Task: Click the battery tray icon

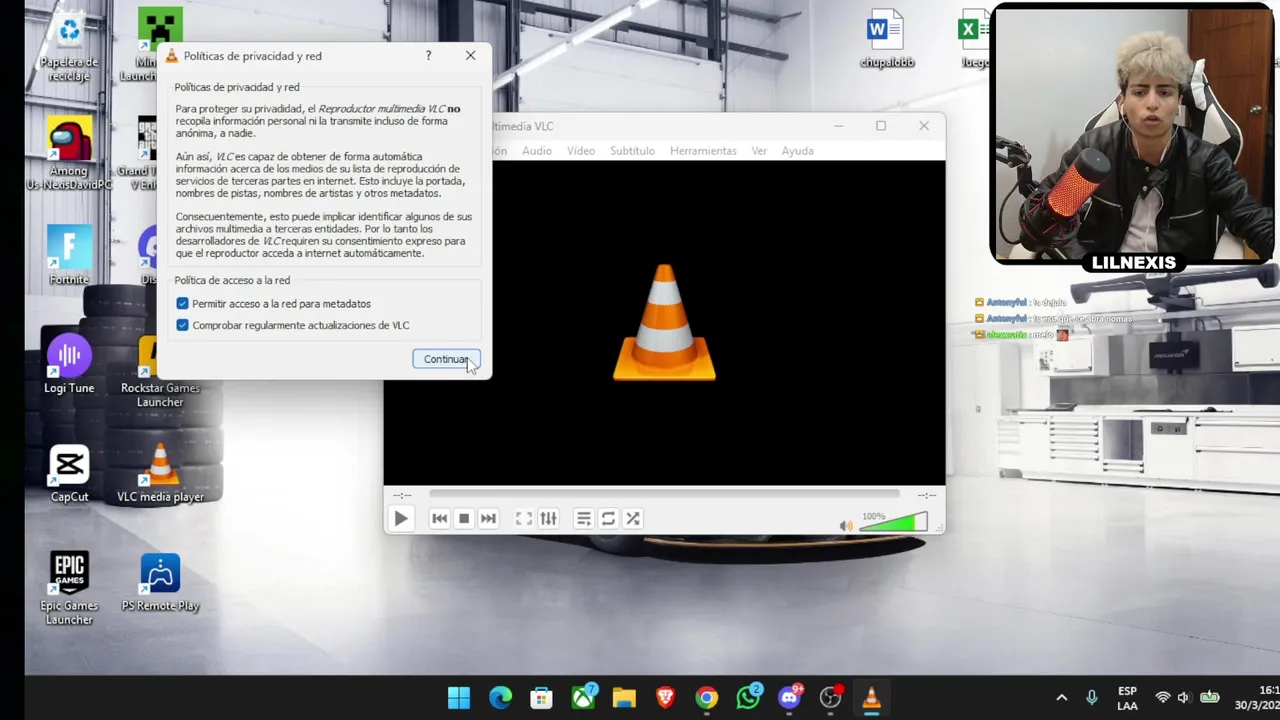Action: [x=1209, y=697]
